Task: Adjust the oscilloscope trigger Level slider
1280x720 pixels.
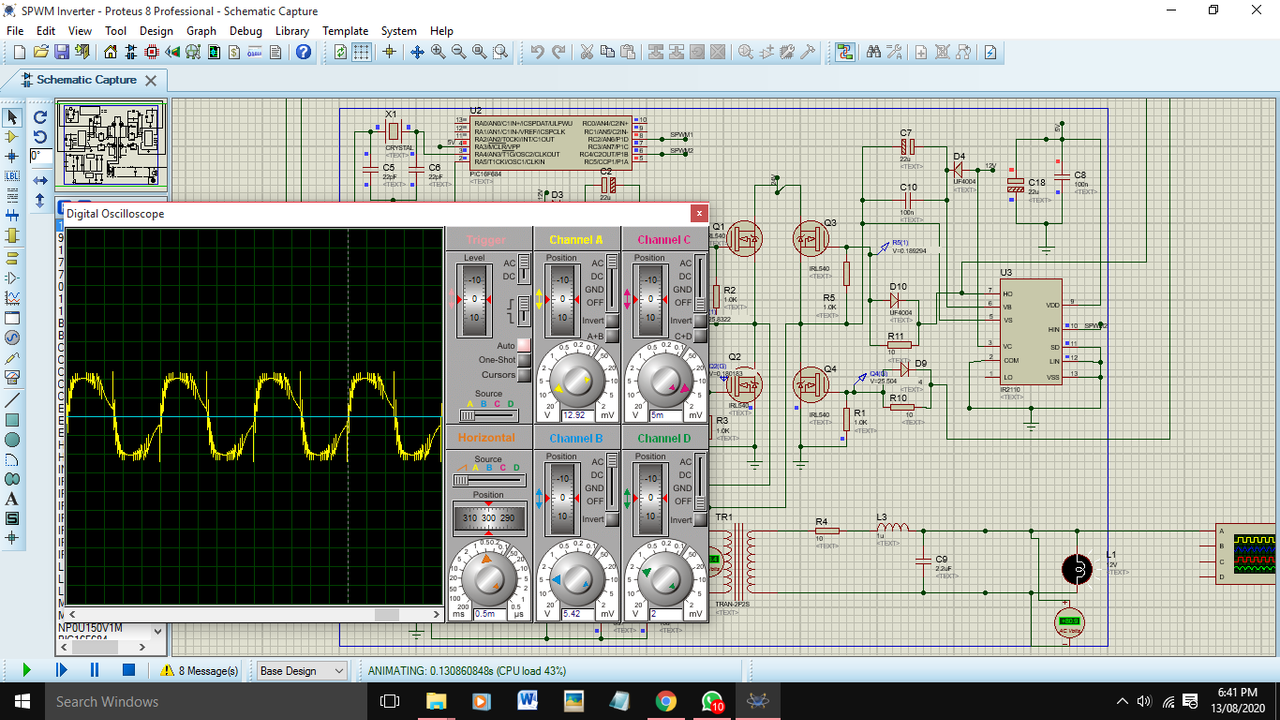Action: pos(474,300)
